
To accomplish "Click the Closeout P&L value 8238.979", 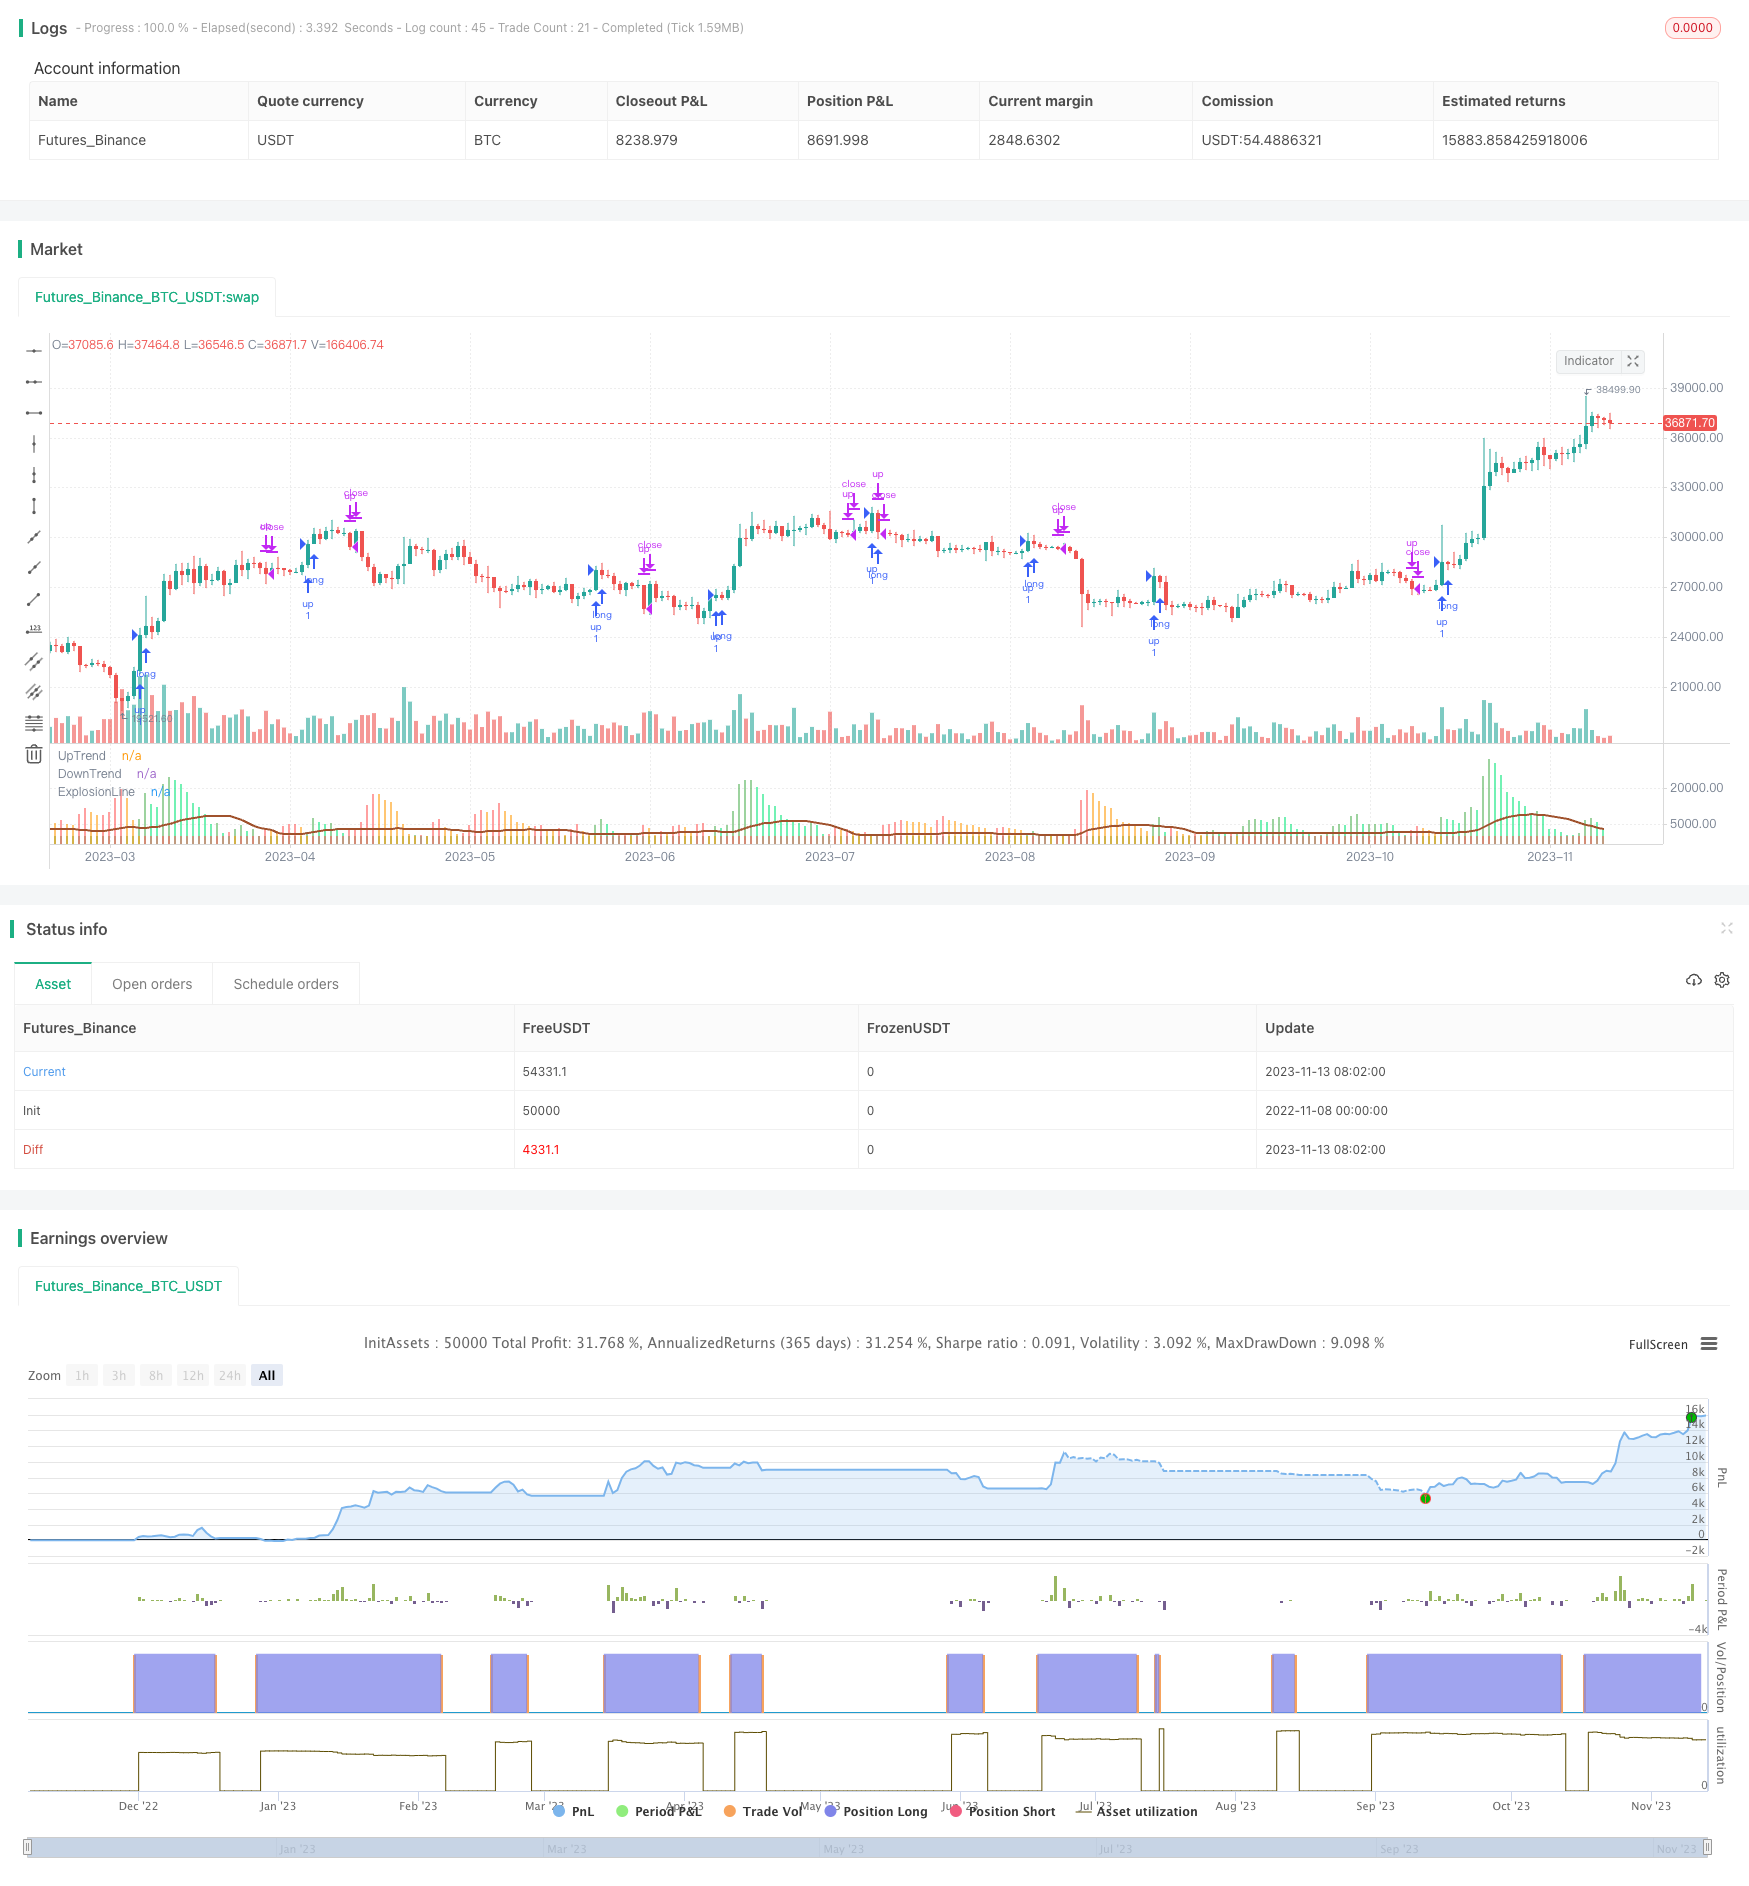I will pyautogui.click(x=647, y=140).
